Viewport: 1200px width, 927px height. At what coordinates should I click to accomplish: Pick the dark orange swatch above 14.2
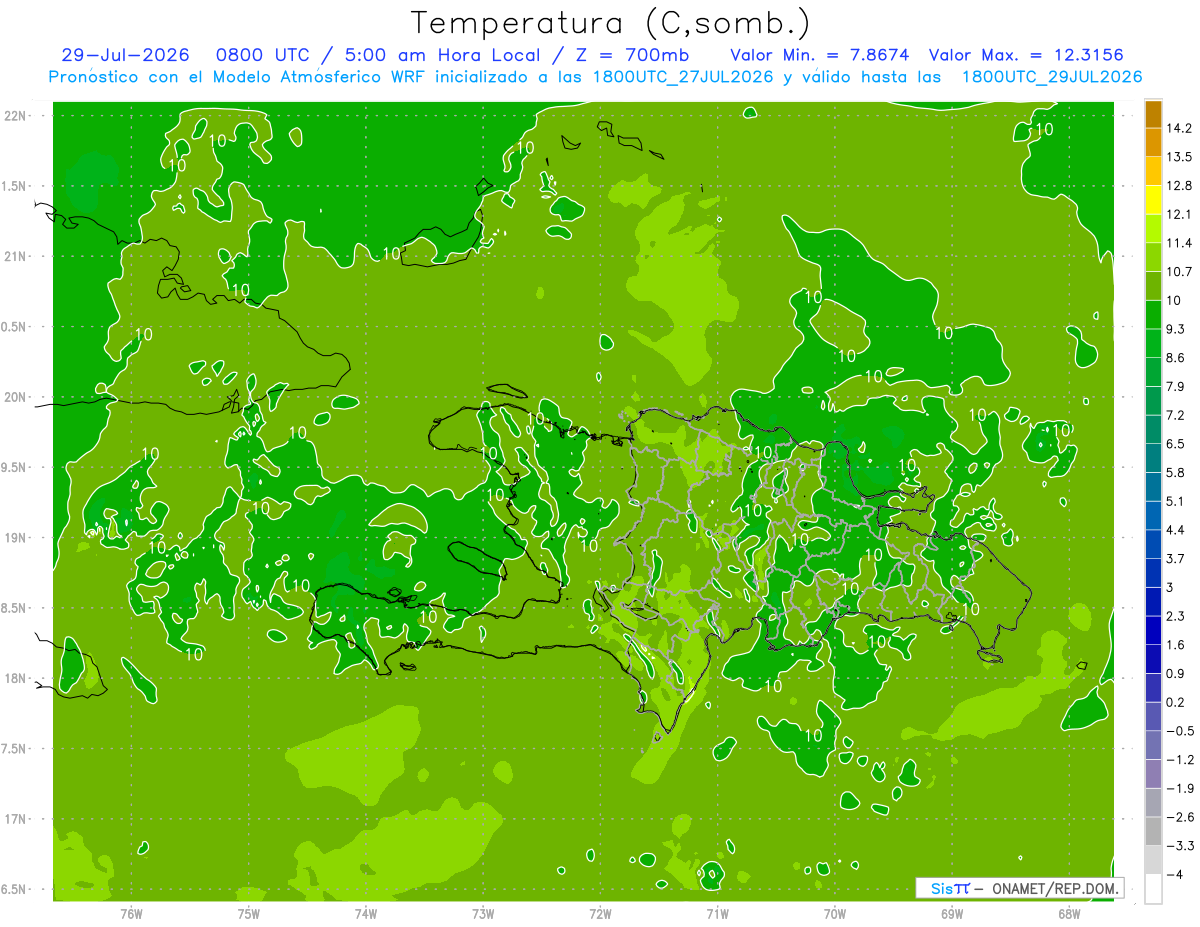(1153, 115)
